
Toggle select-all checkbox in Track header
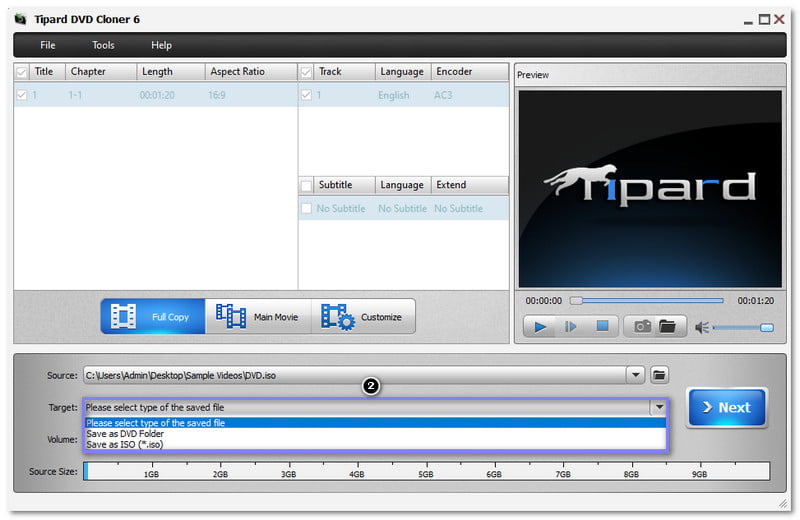[306, 72]
